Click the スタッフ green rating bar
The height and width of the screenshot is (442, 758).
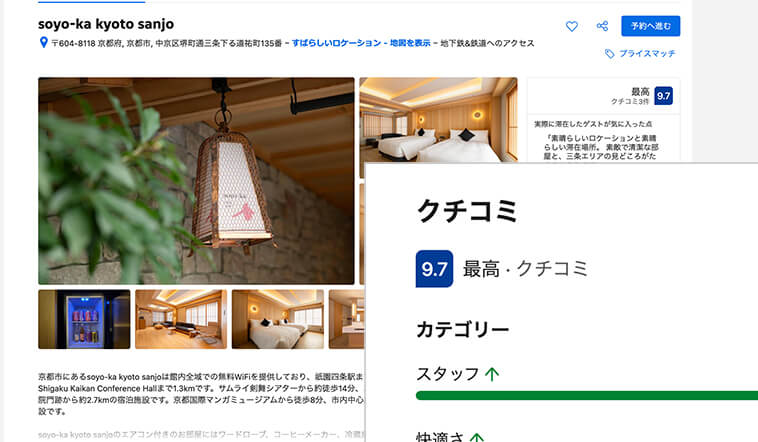coord(587,396)
